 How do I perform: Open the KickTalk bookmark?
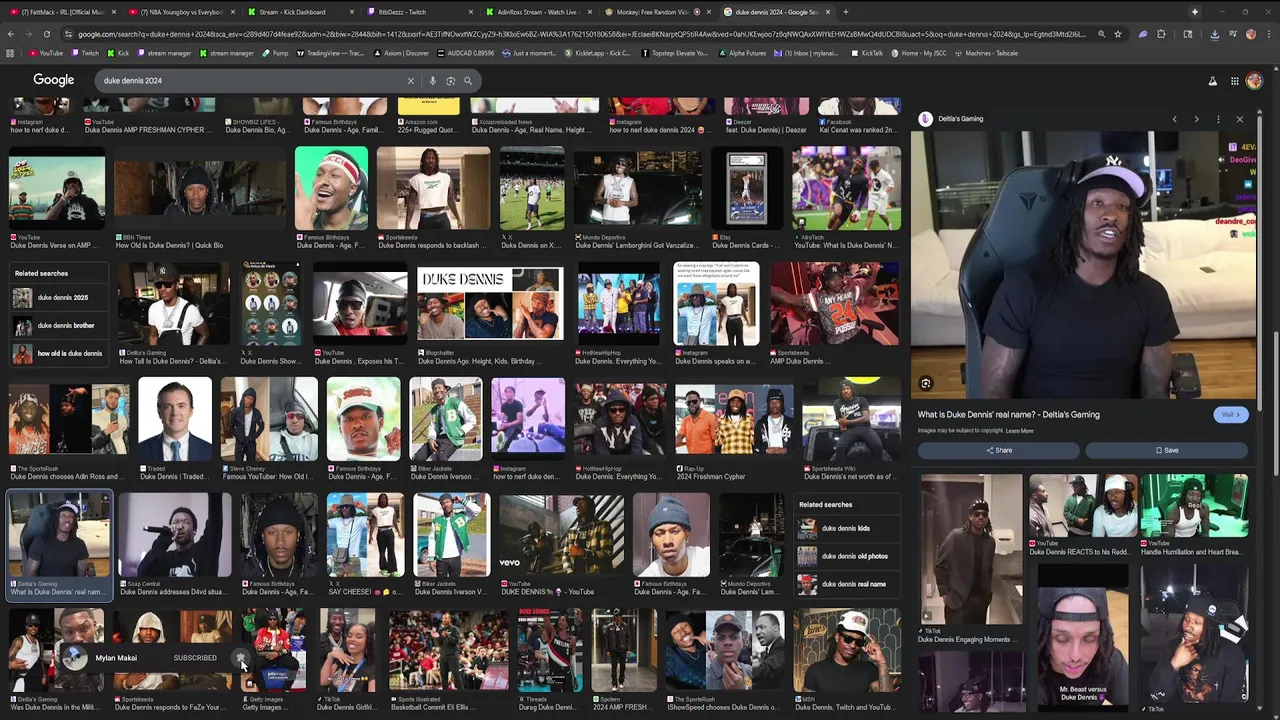pyautogui.click(x=867, y=53)
